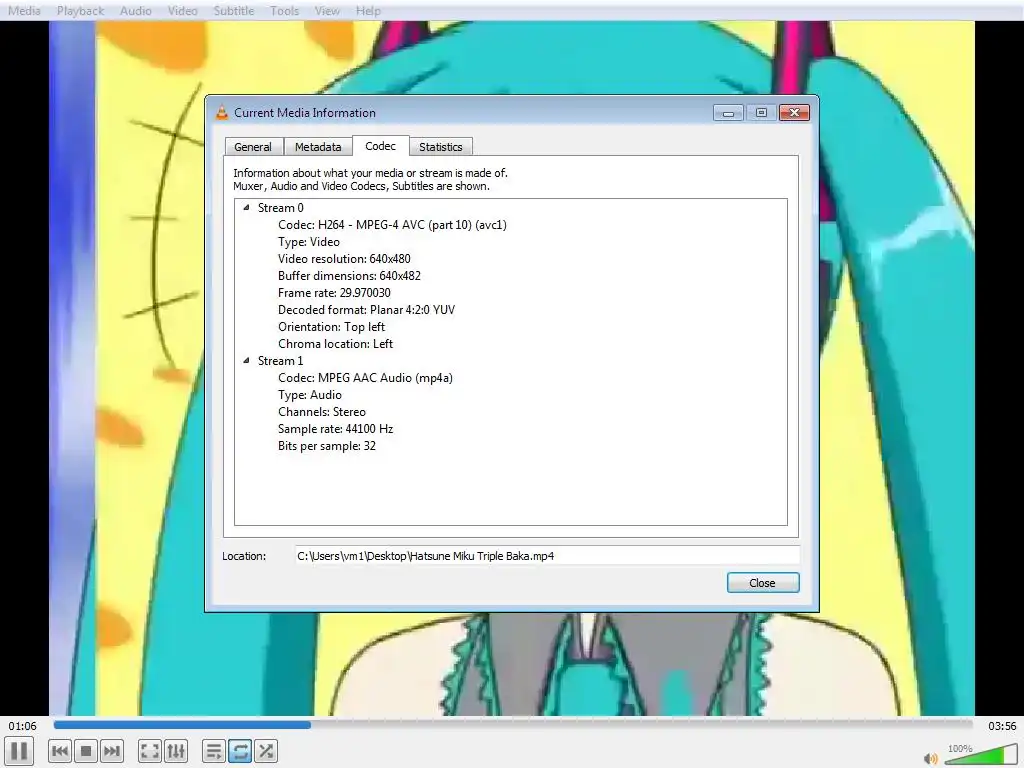This screenshot has height=768, width=1024.
Task: Open the Subtitle menu
Action: 234,11
